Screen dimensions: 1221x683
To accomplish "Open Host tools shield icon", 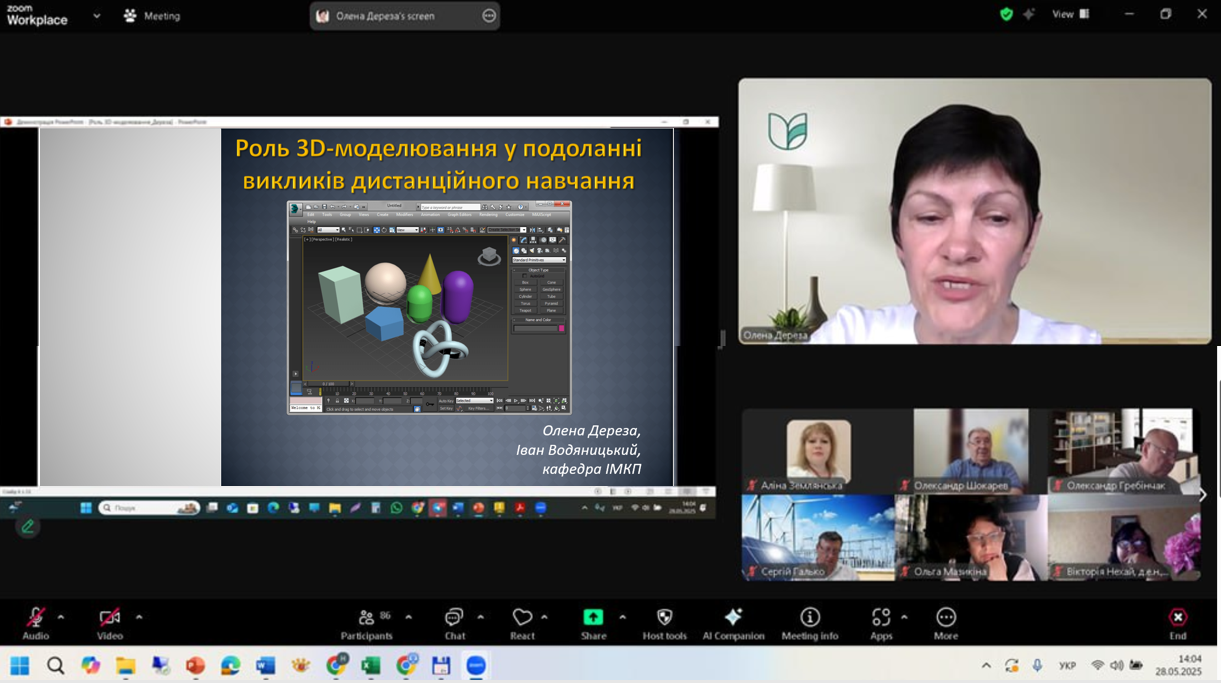I will pyautogui.click(x=664, y=623).
